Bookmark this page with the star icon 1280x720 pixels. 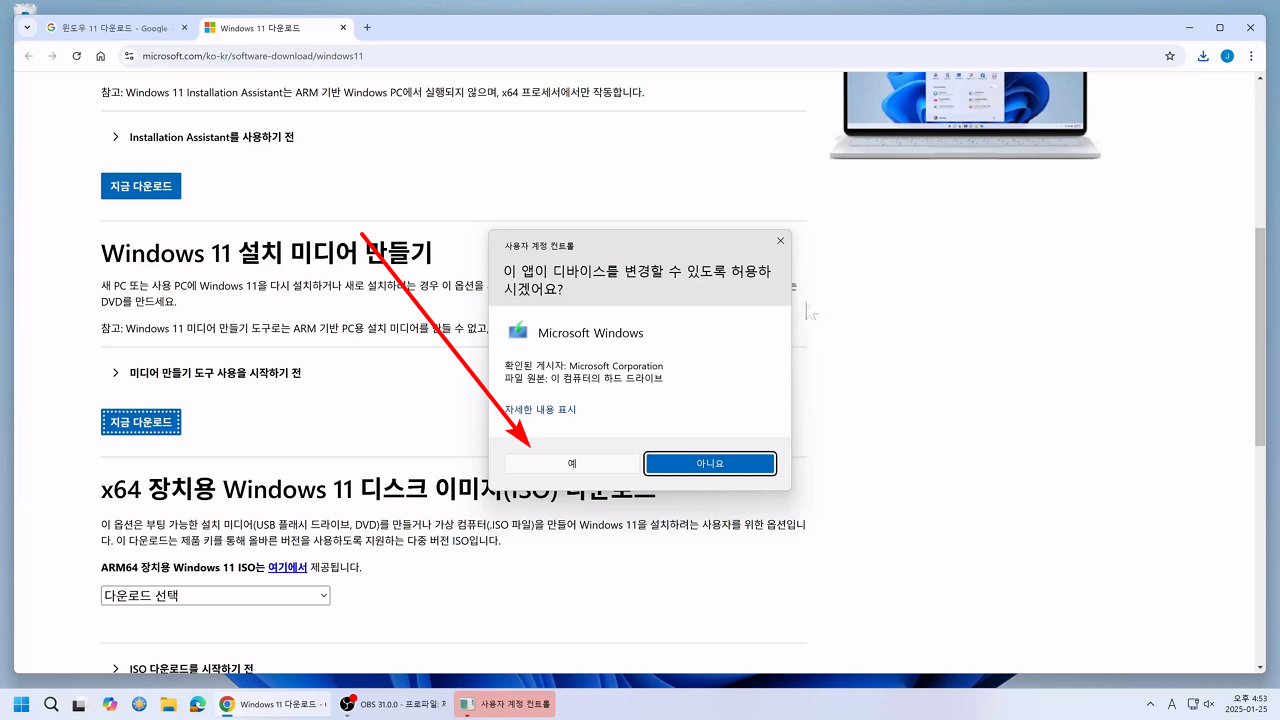point(1170,56)
